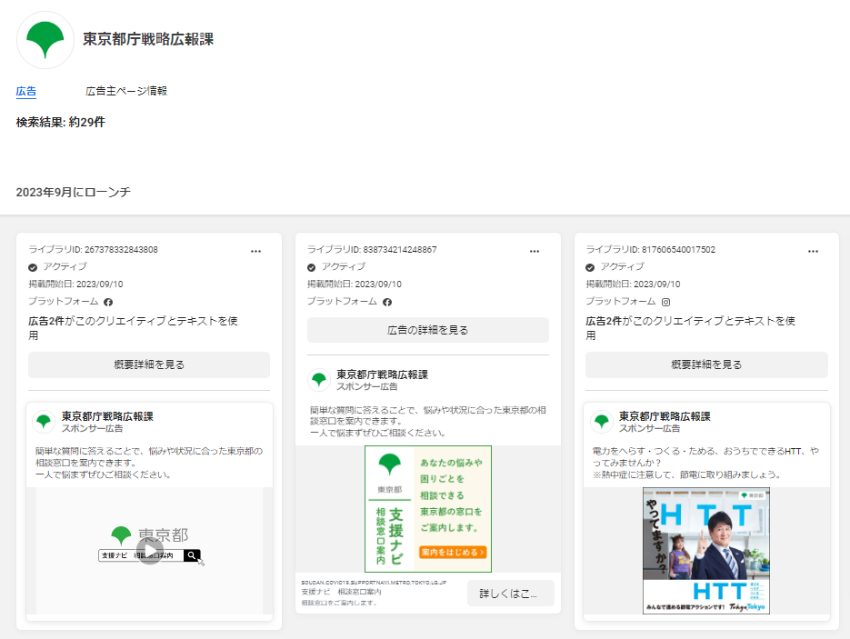Click ライブラリID: 817606540017502 text
The height and width of the screenshot is (639, 850).
tap(651, 250)
